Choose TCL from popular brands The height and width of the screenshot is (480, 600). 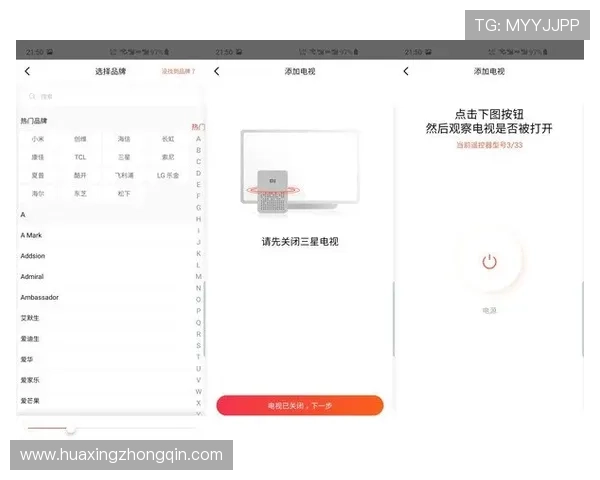pos(80,157)
